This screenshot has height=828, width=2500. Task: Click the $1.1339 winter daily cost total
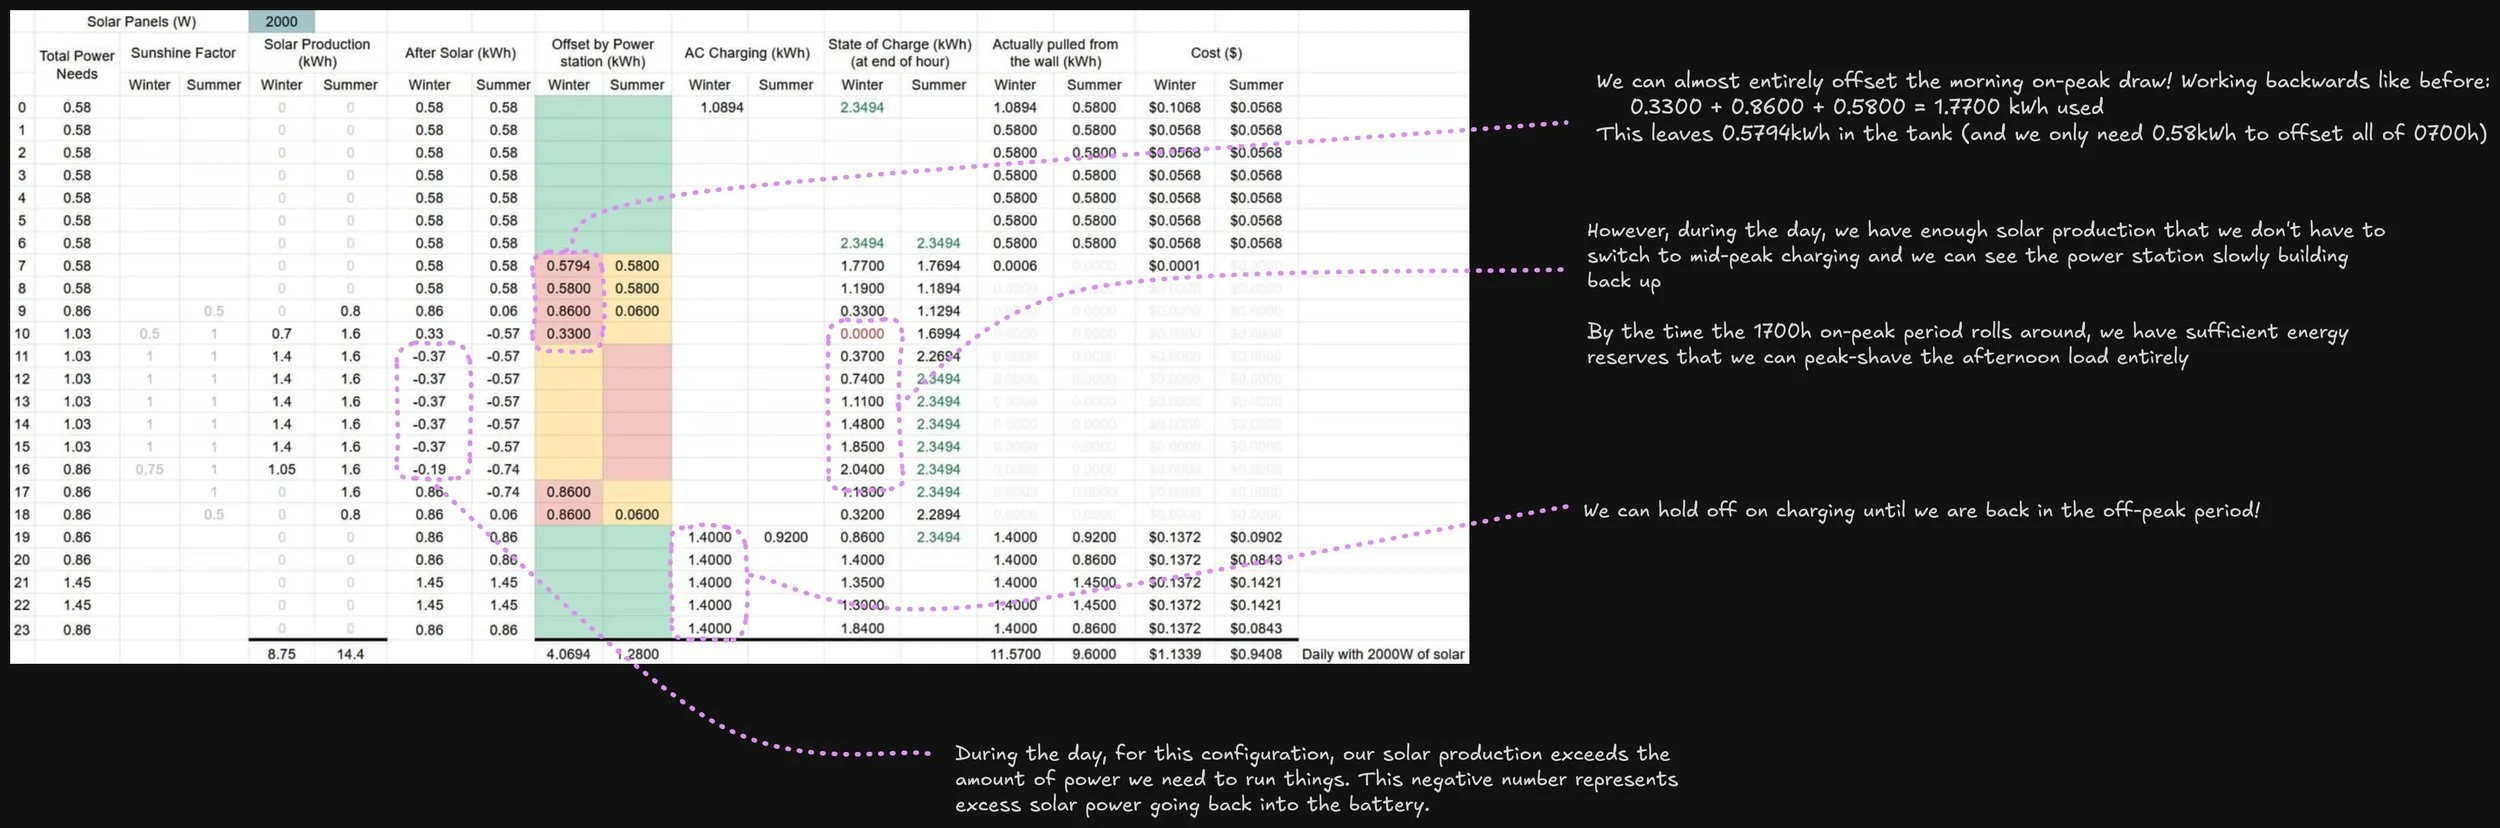pos(1175,654)
